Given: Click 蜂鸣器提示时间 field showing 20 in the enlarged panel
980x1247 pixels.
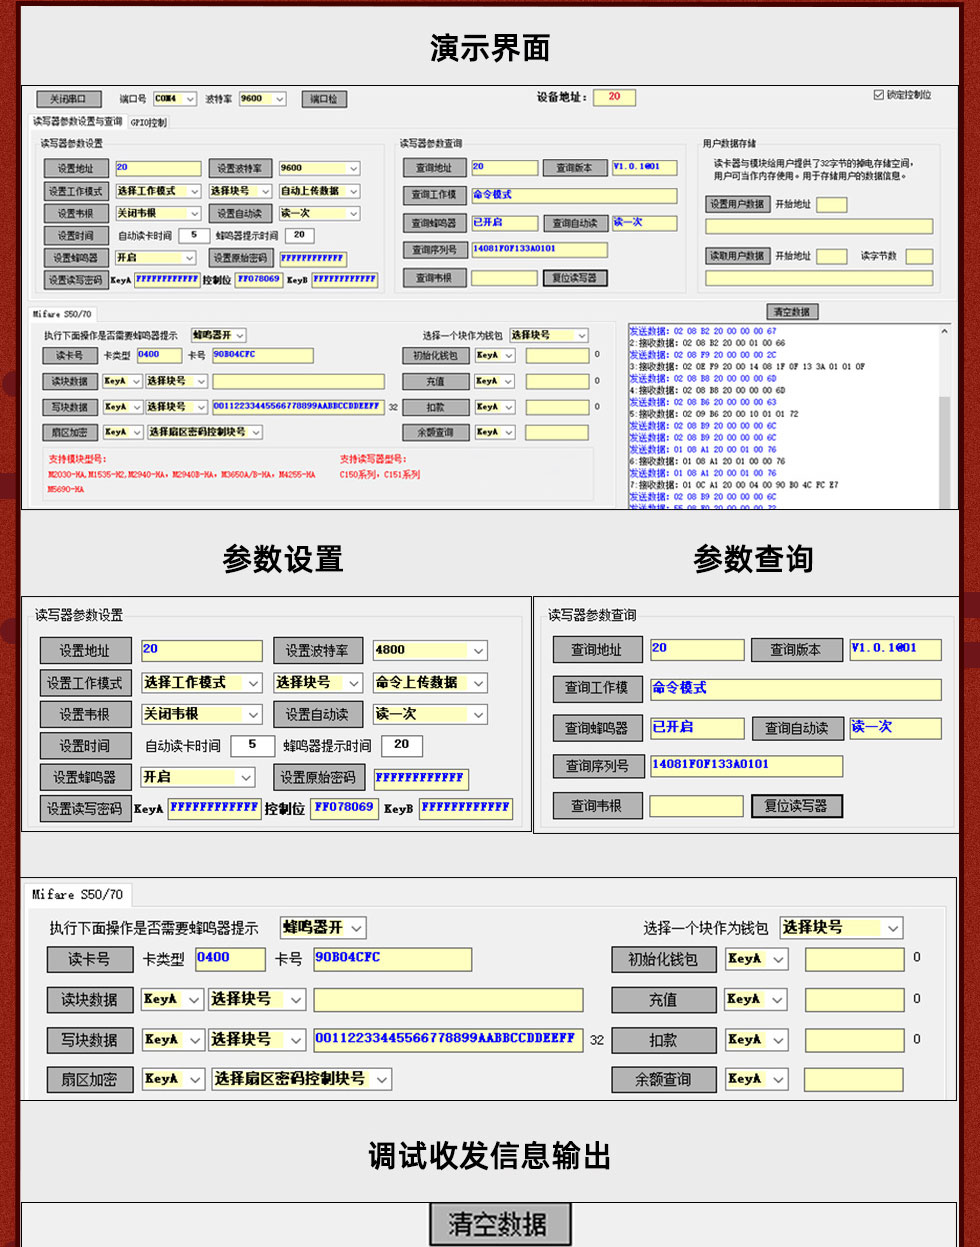Looking at the screenshot, I should click(x=401, y=745).
